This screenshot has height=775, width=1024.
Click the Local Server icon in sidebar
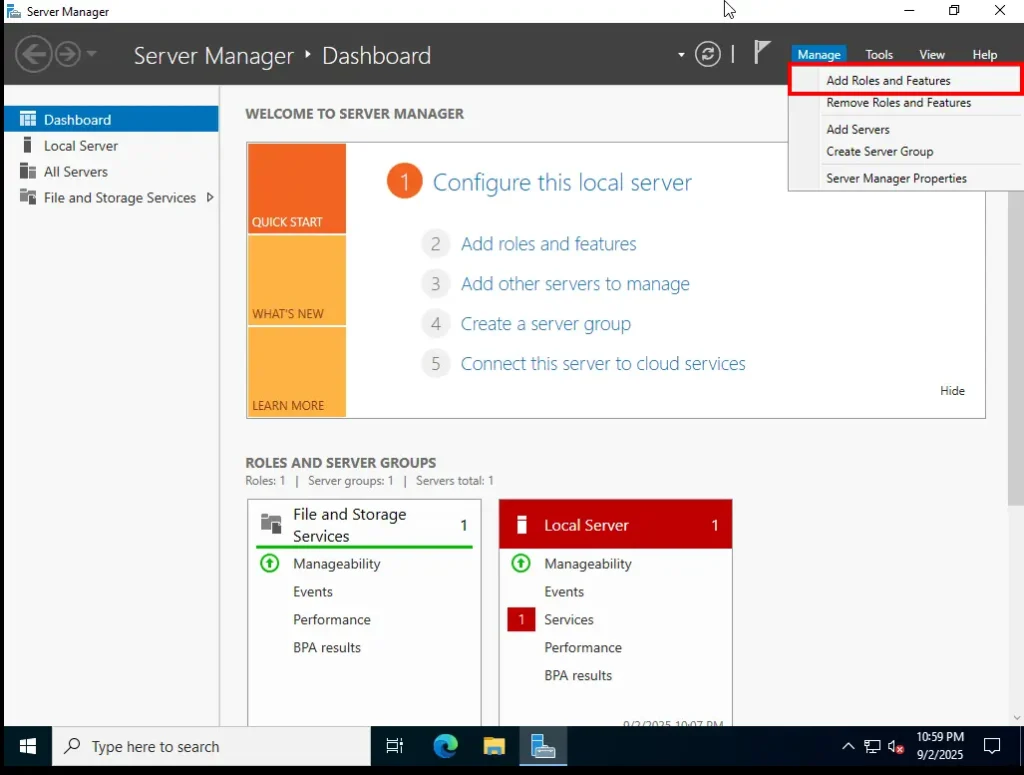[x=27, y=145]
